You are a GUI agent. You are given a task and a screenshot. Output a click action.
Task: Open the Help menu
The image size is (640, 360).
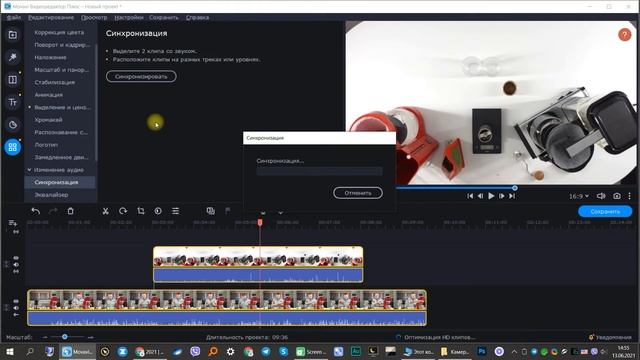[197, 18]
